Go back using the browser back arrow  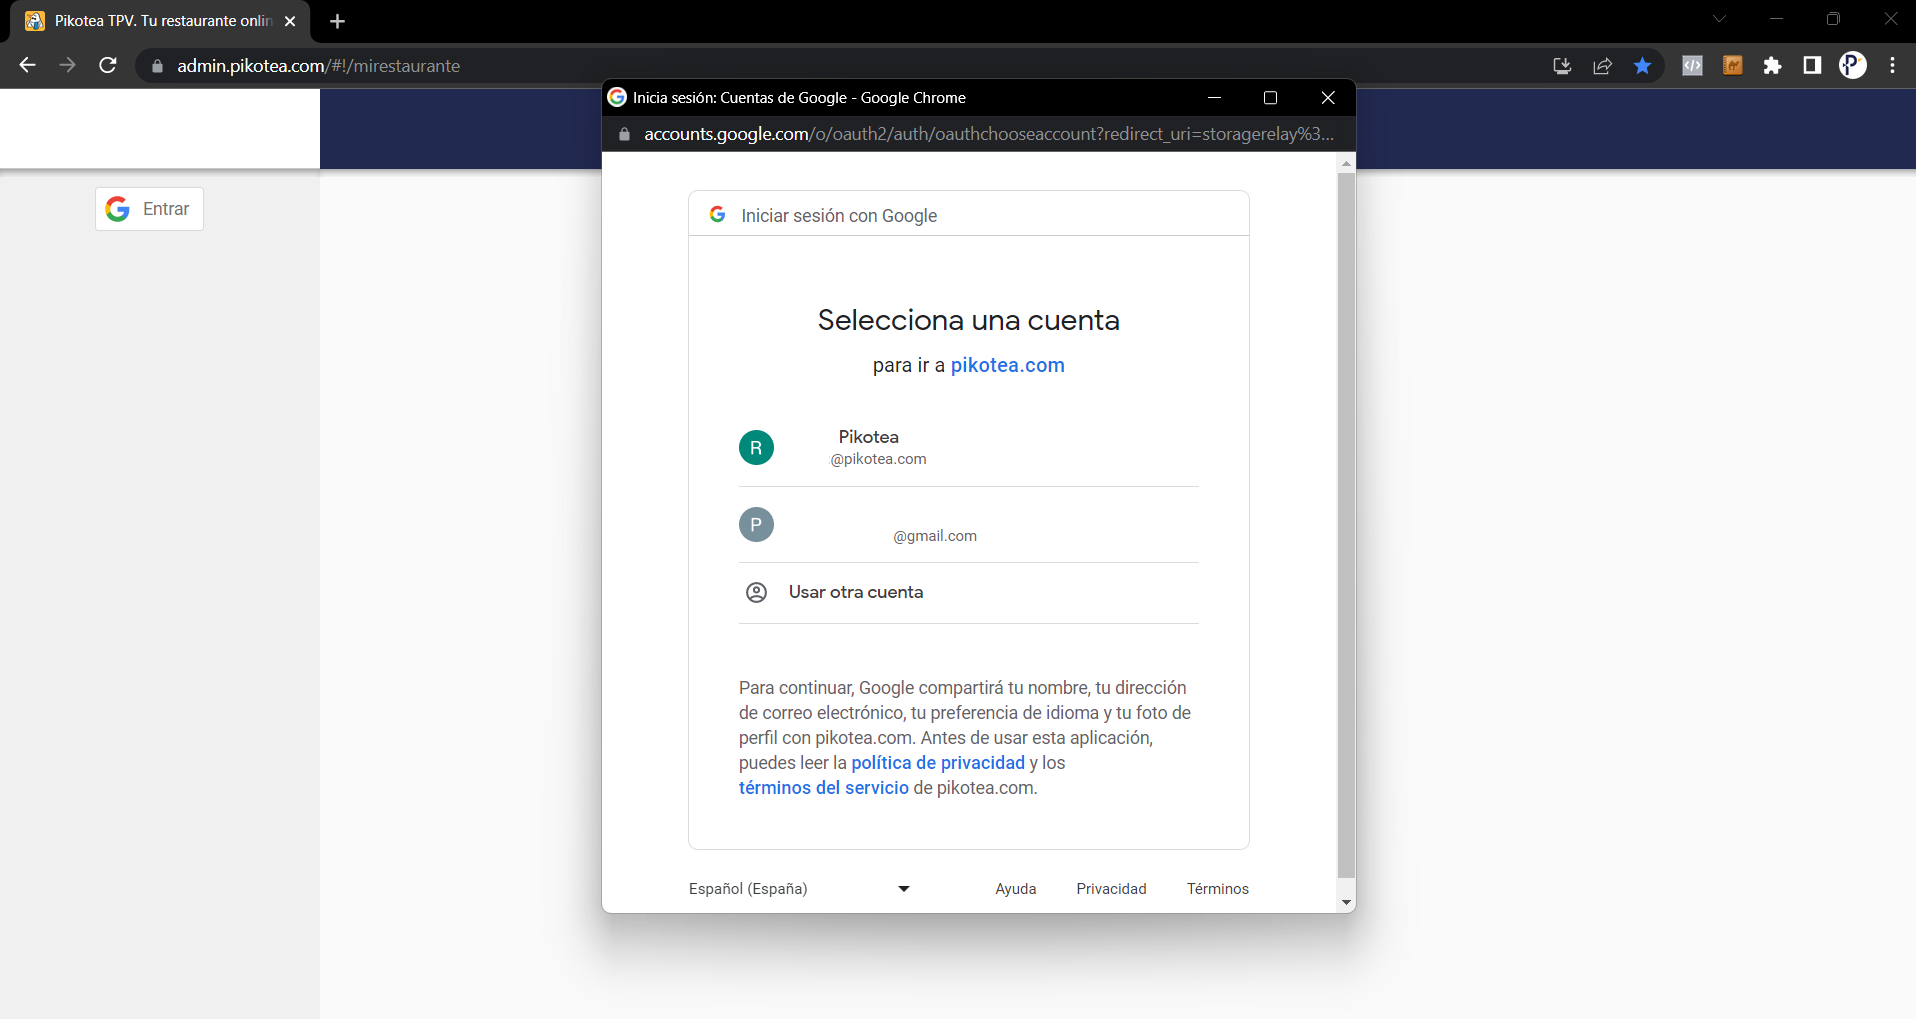coord(27,65)
